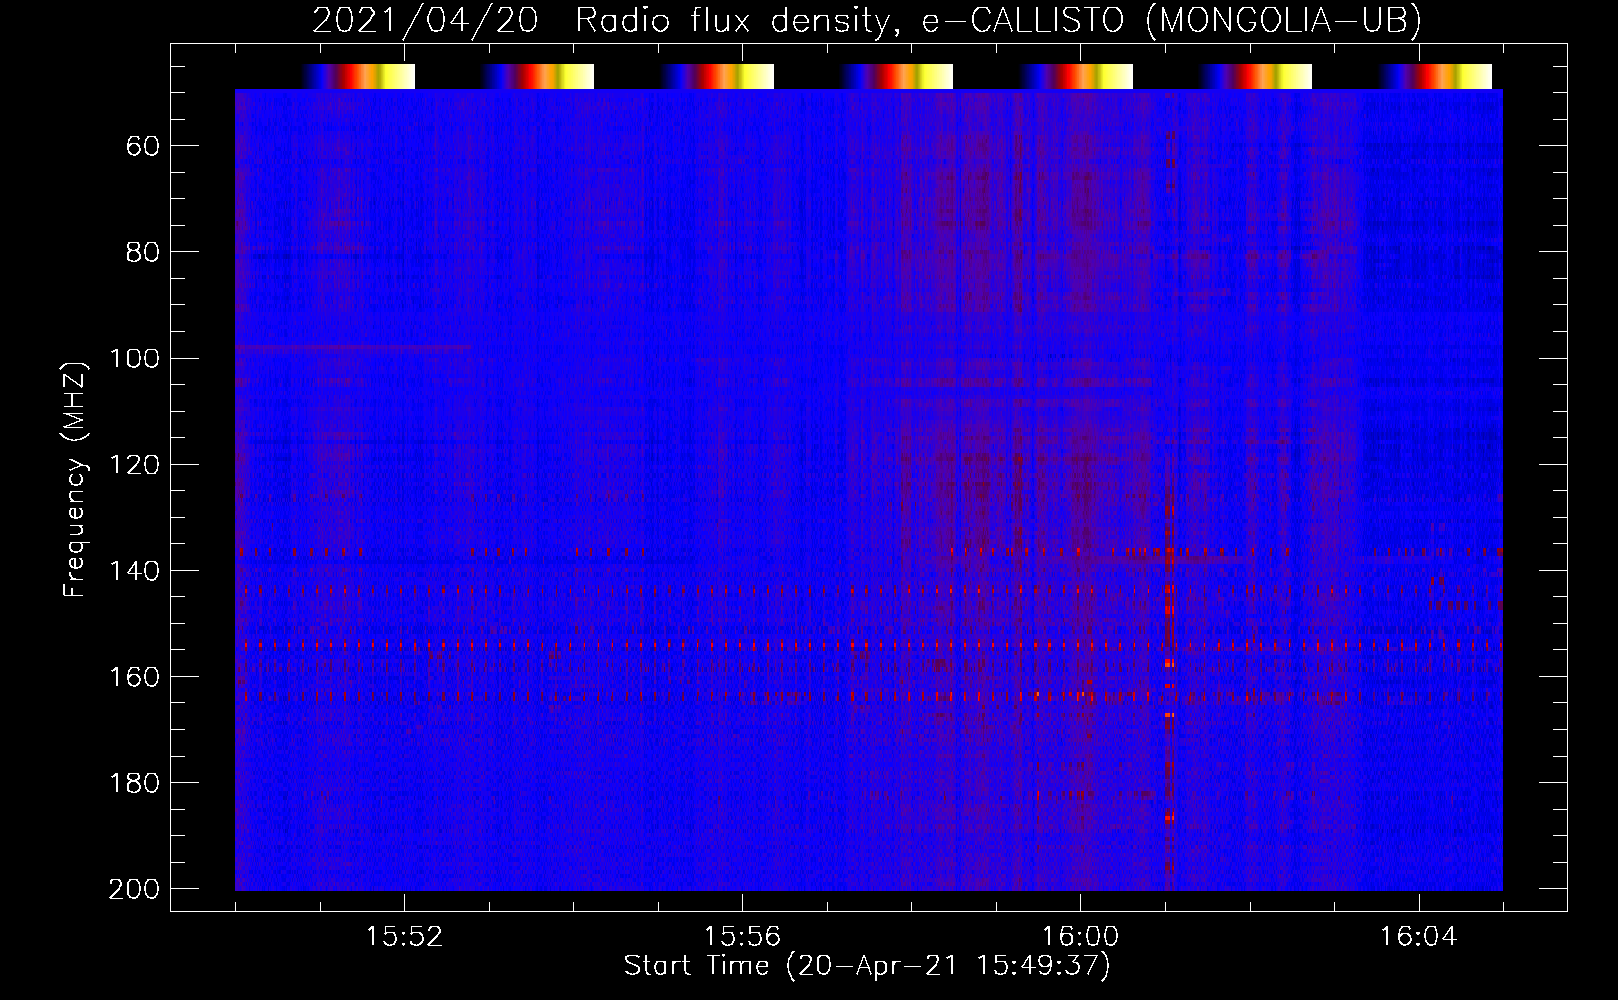Image resolution: width=1618 pixels, height=1000 pixels.
Task: Click the 180 frequency tick label
Action: [x=134, y=783]
